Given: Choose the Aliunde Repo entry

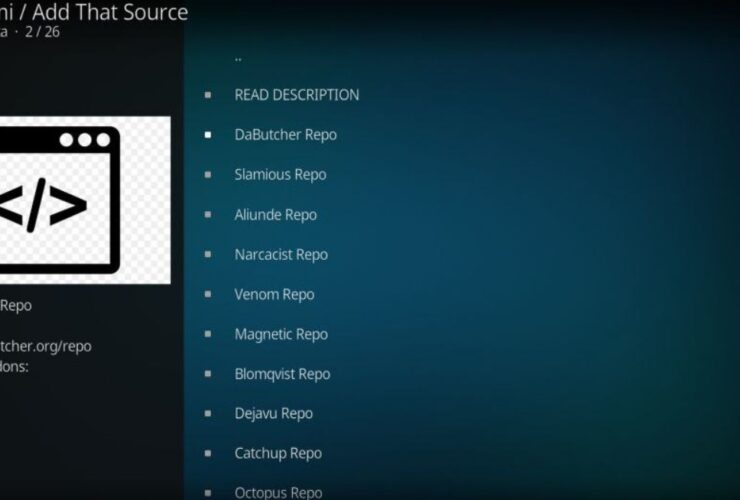Looking at the screenshot, I should [x=276, y=215].
